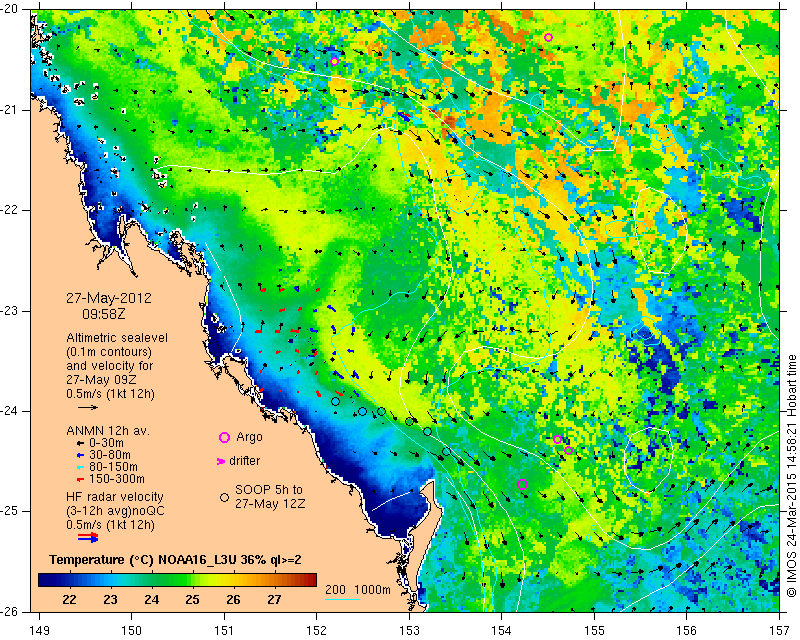Click the black altimetric velocity scale arrow

pos(88,407)
